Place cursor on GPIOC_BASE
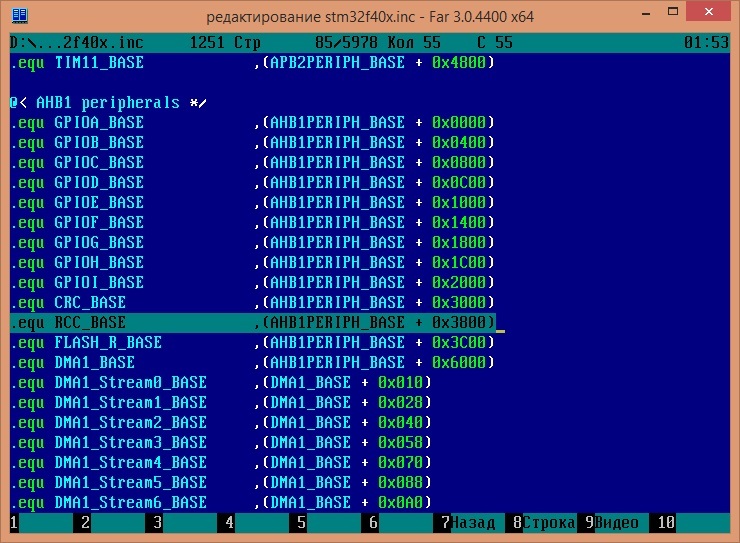The width and height of the screenshot is (740, 543). pos(99,163)
